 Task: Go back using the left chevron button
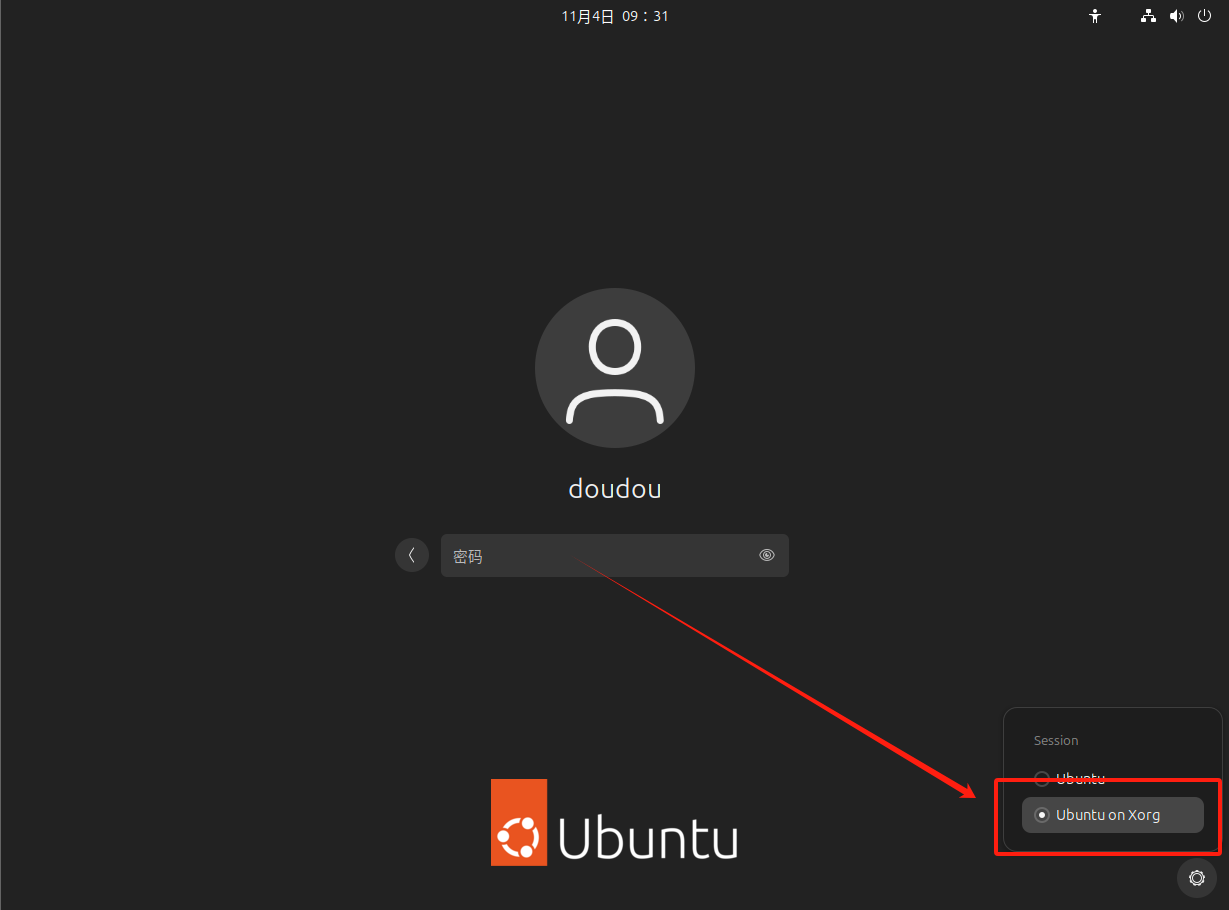[412, 555]
